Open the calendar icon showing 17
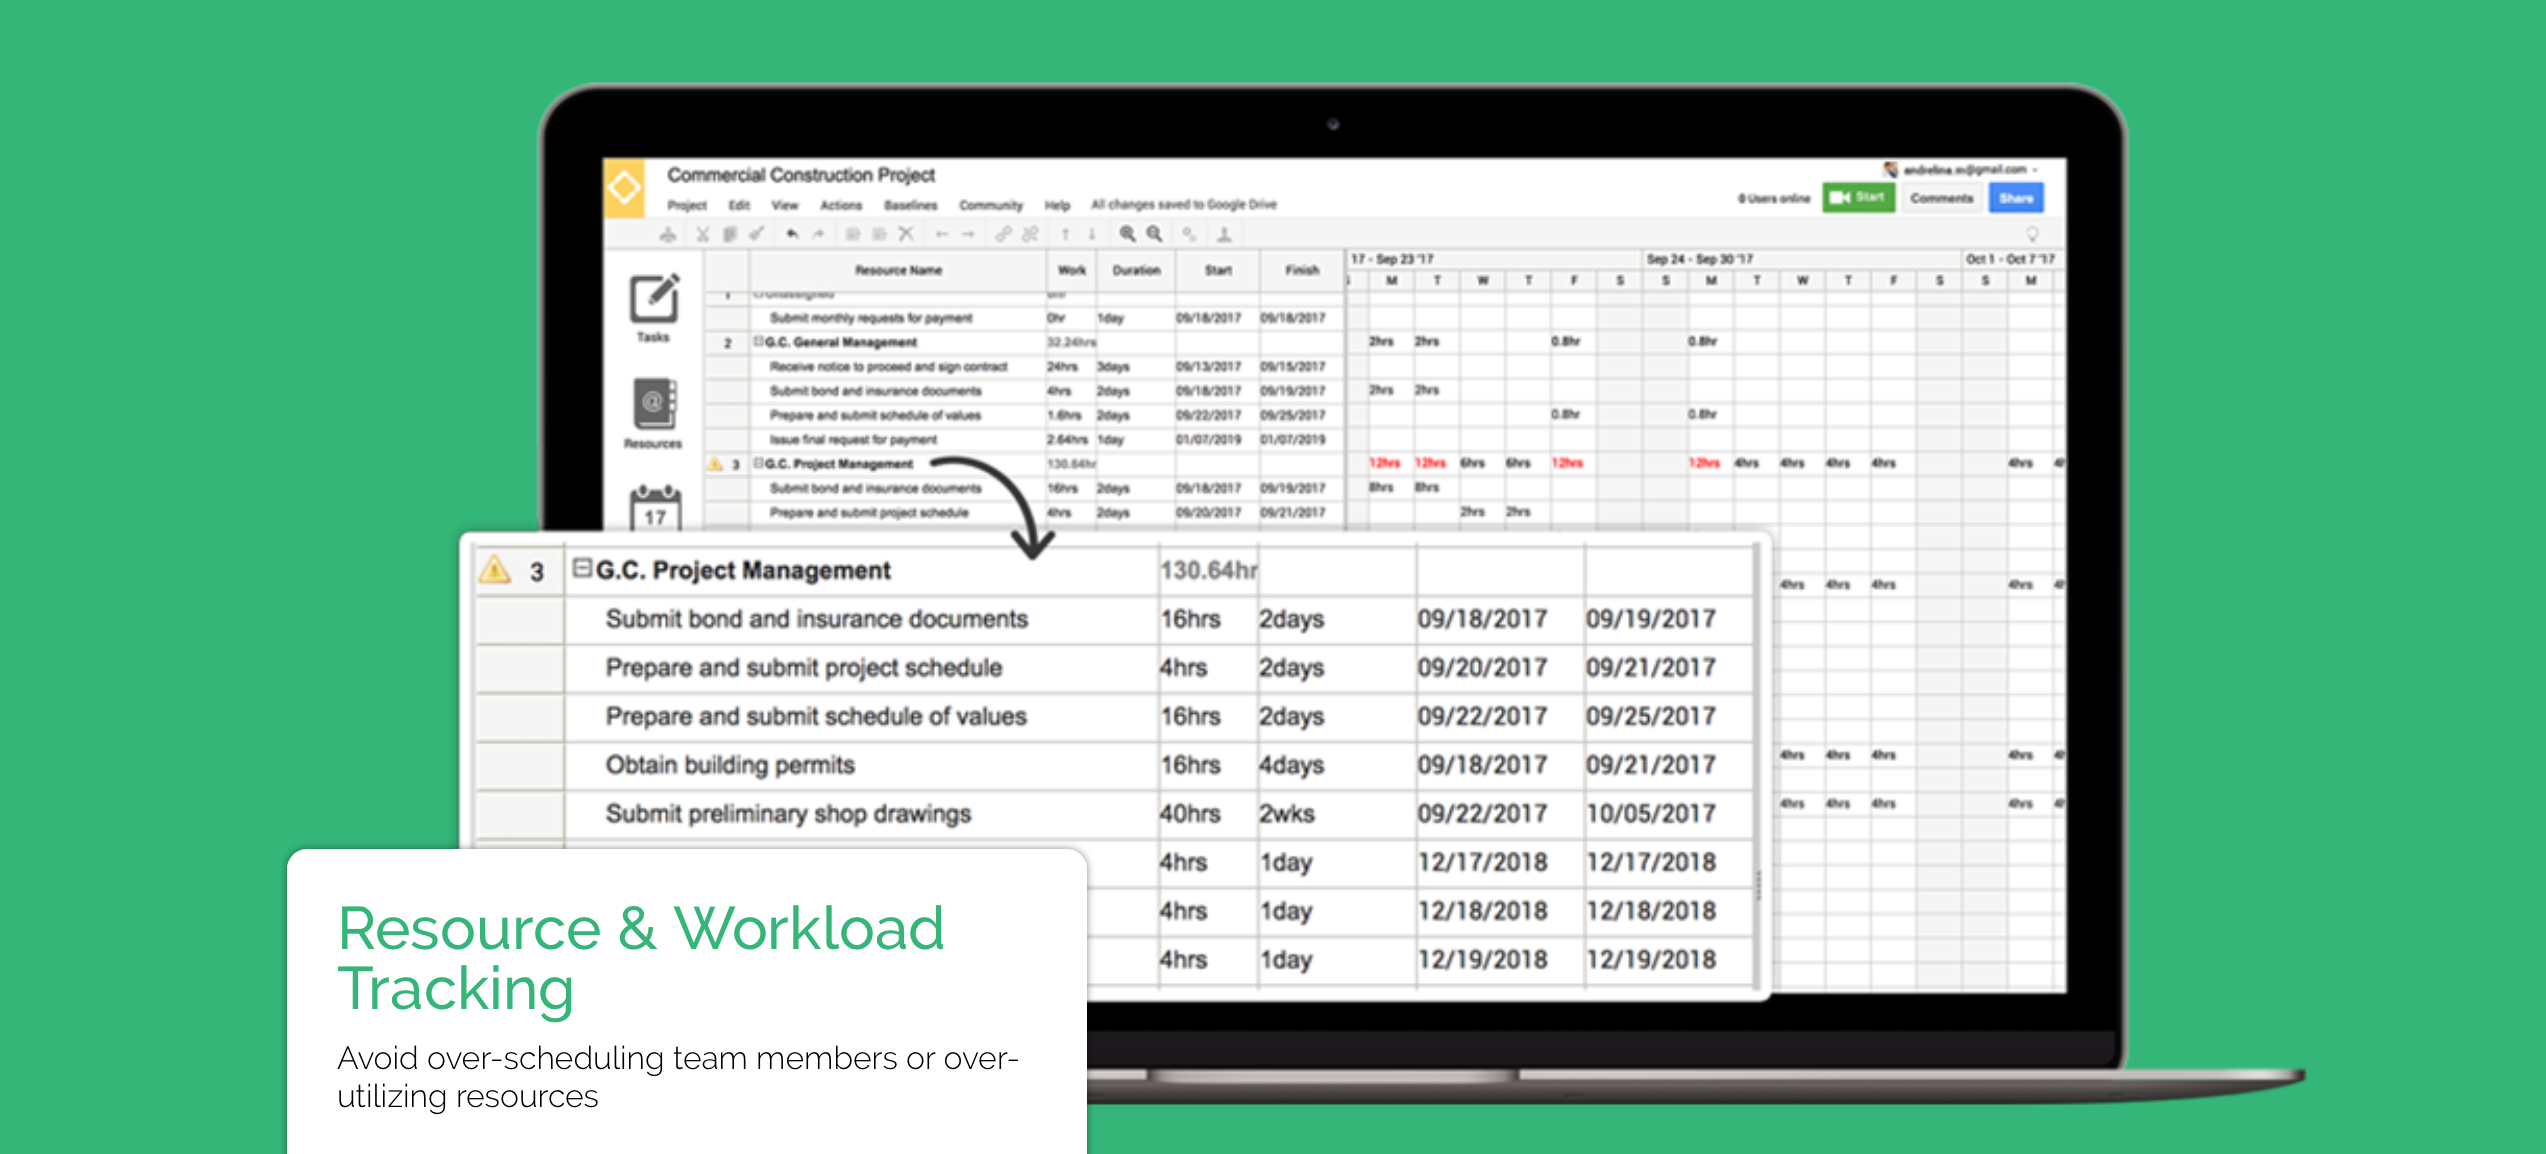2546x1154 pixels. [656, 507]
